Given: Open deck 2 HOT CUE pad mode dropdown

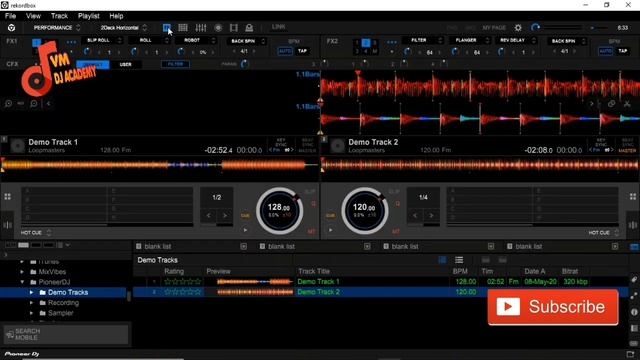Looking at the screenshot, I should coord(604,233).
